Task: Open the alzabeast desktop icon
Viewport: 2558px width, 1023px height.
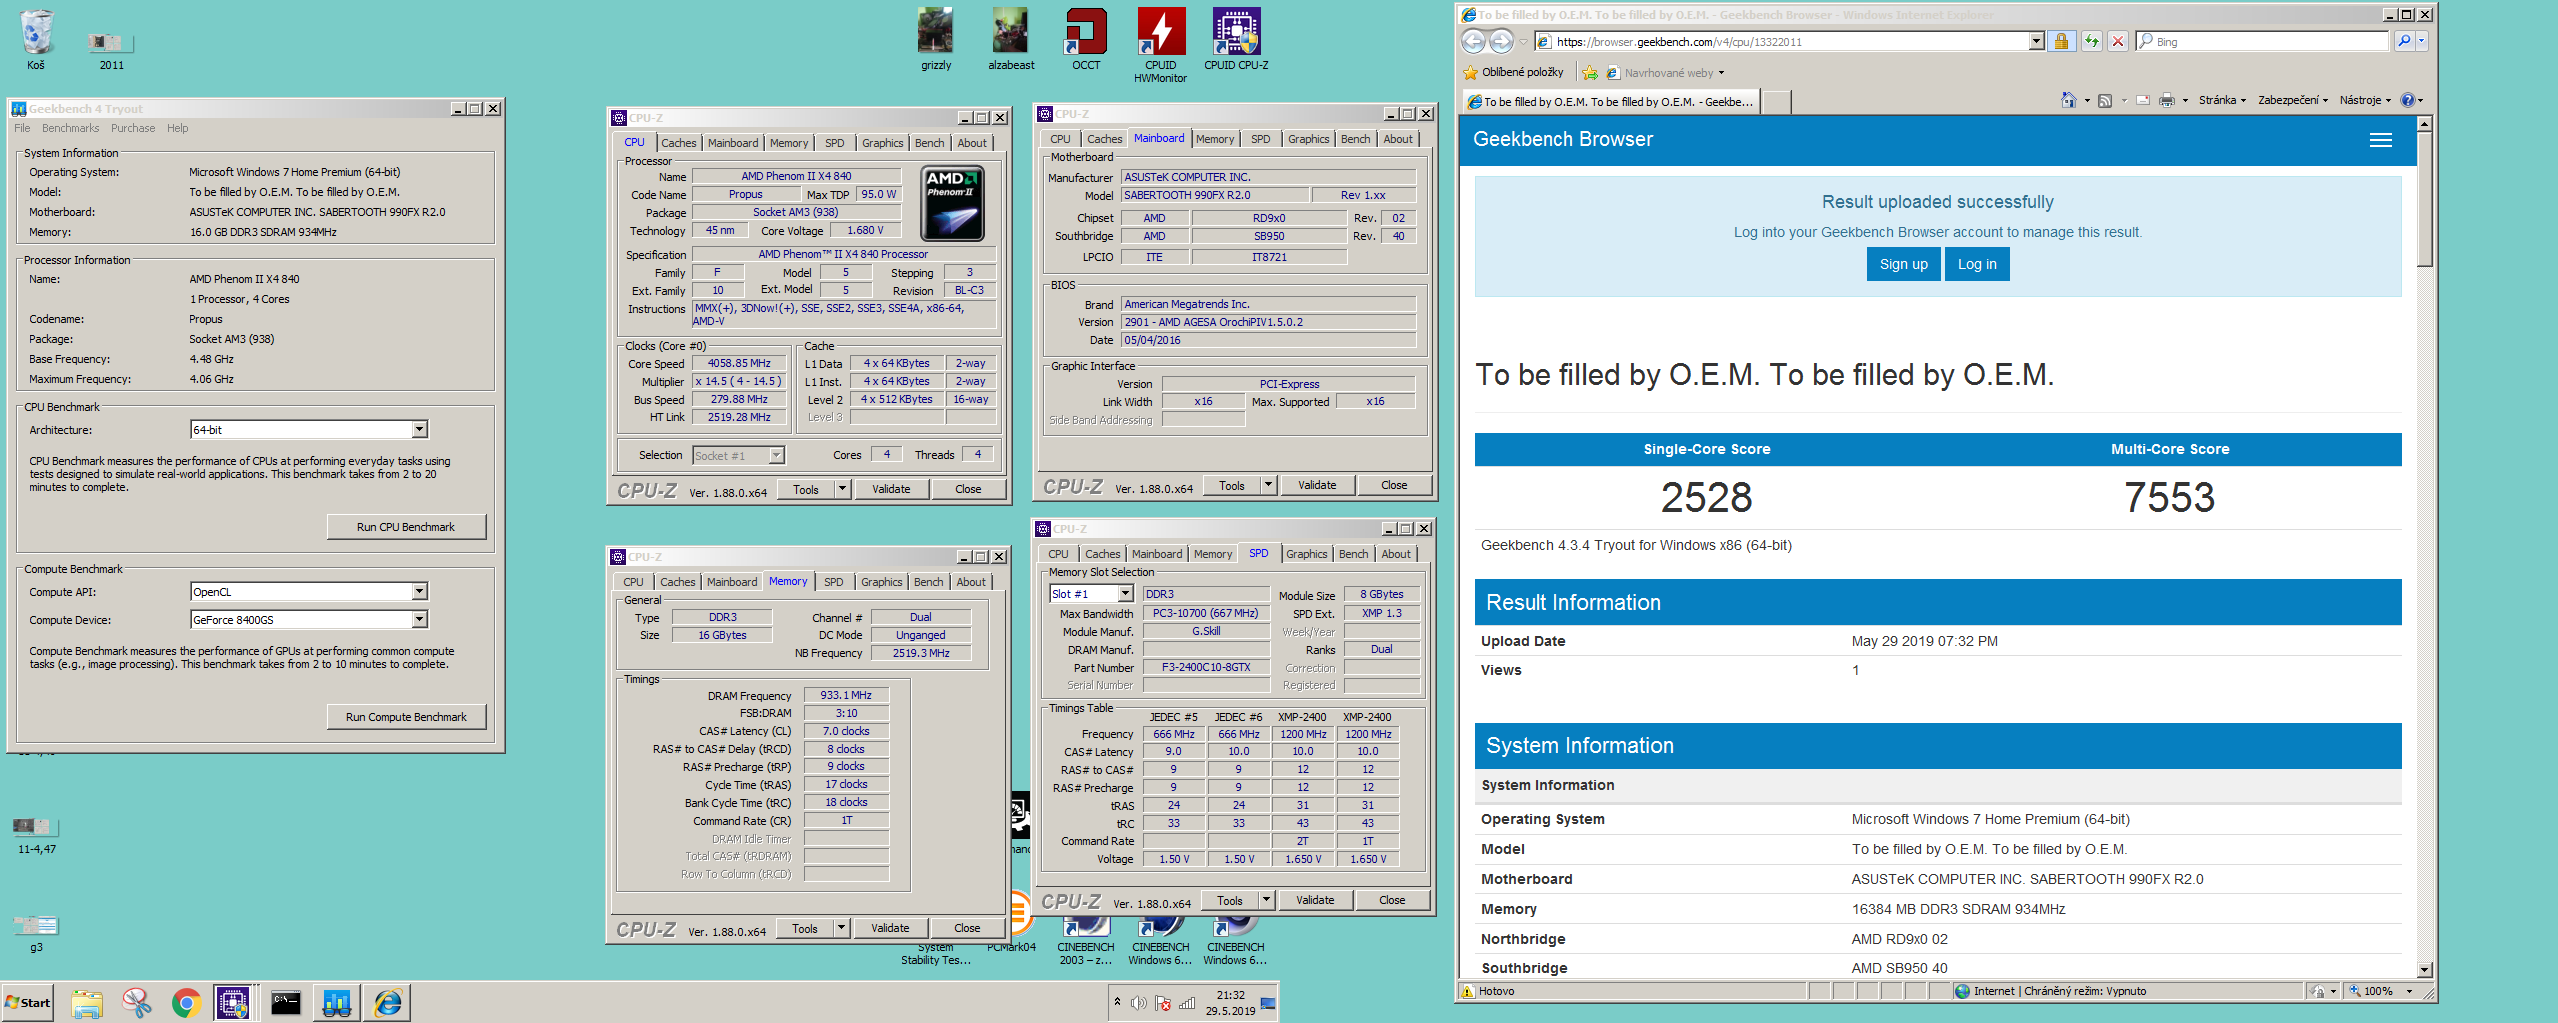Action: 1011,40
